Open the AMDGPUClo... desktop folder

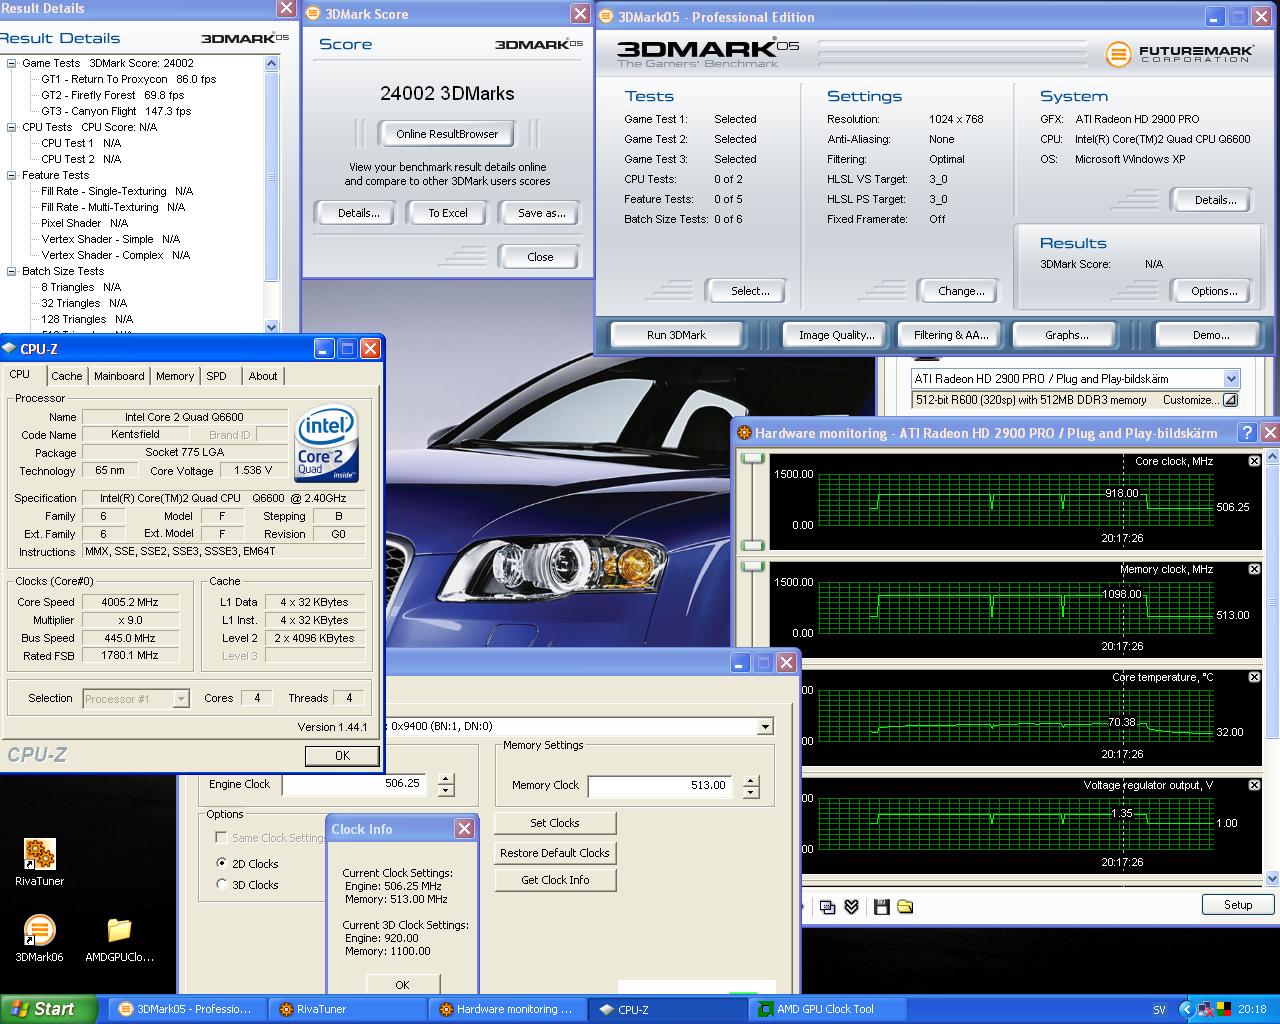(119, 938)
